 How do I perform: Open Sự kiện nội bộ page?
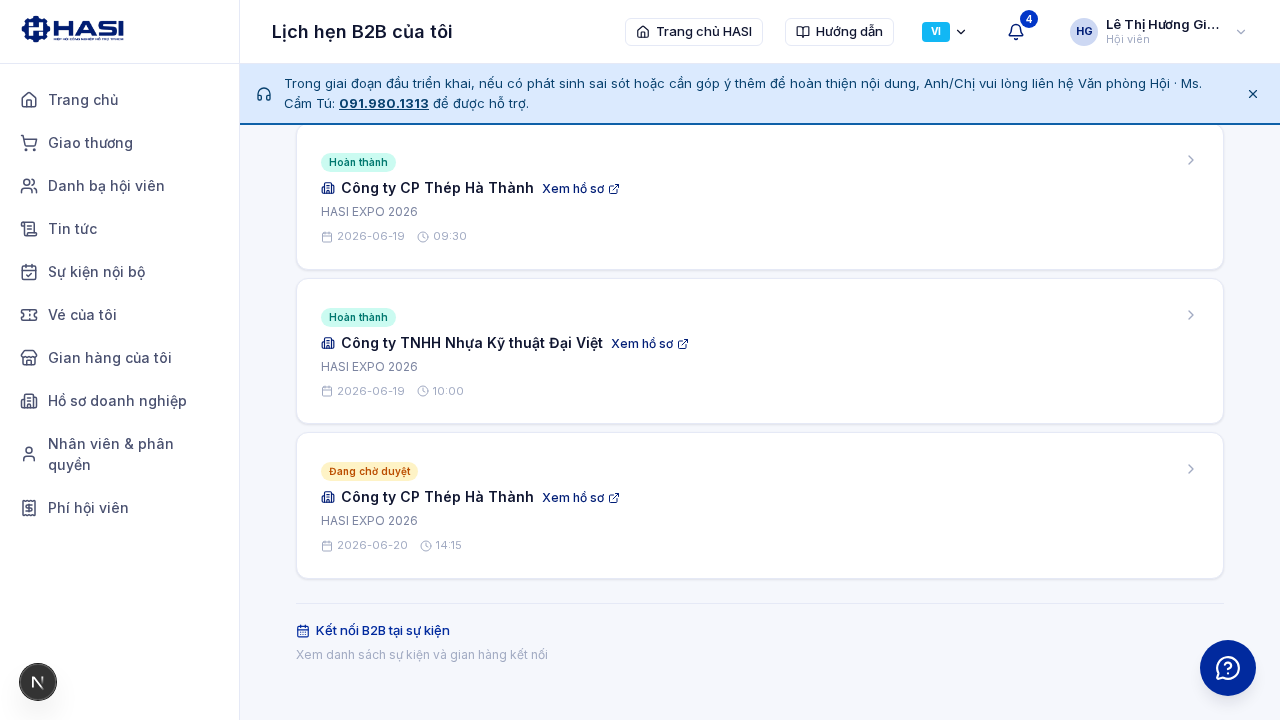pyautogui.click(x=119, y=272)
